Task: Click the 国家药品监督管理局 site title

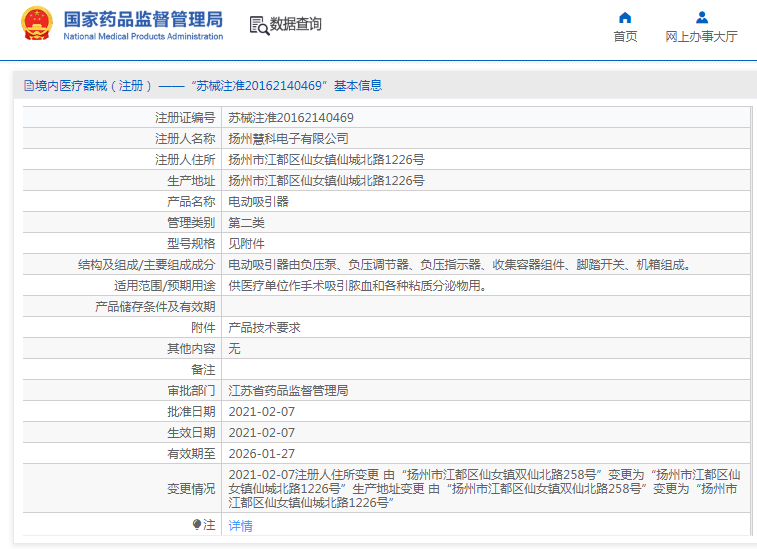Action: click(x=143, y=19)
